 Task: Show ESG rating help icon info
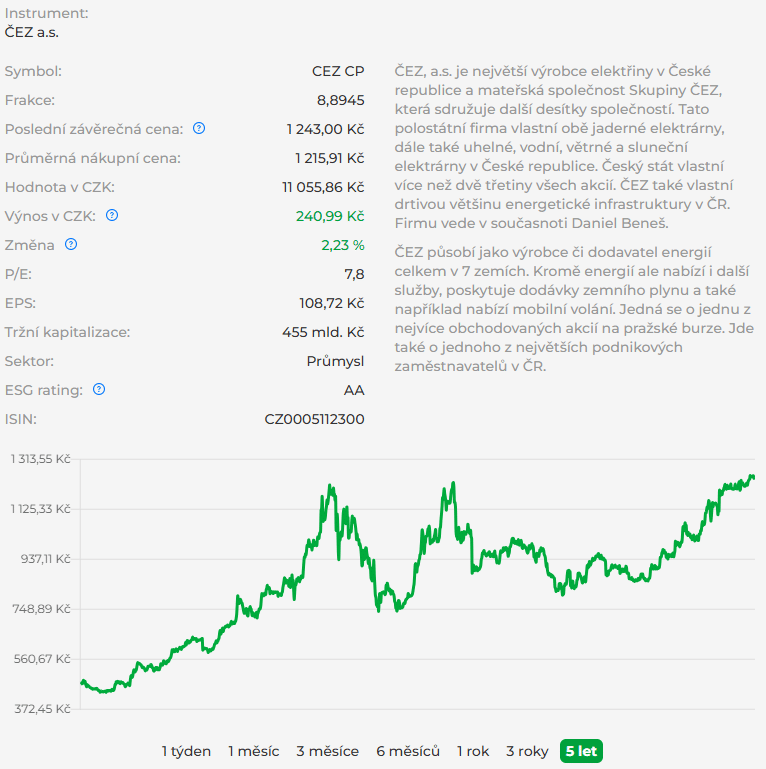click(x=99, y=390)
